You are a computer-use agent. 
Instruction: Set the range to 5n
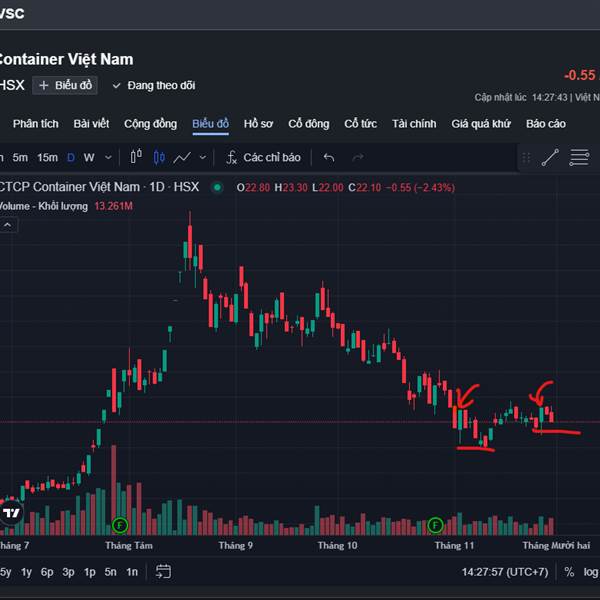(x=110, y=572)
